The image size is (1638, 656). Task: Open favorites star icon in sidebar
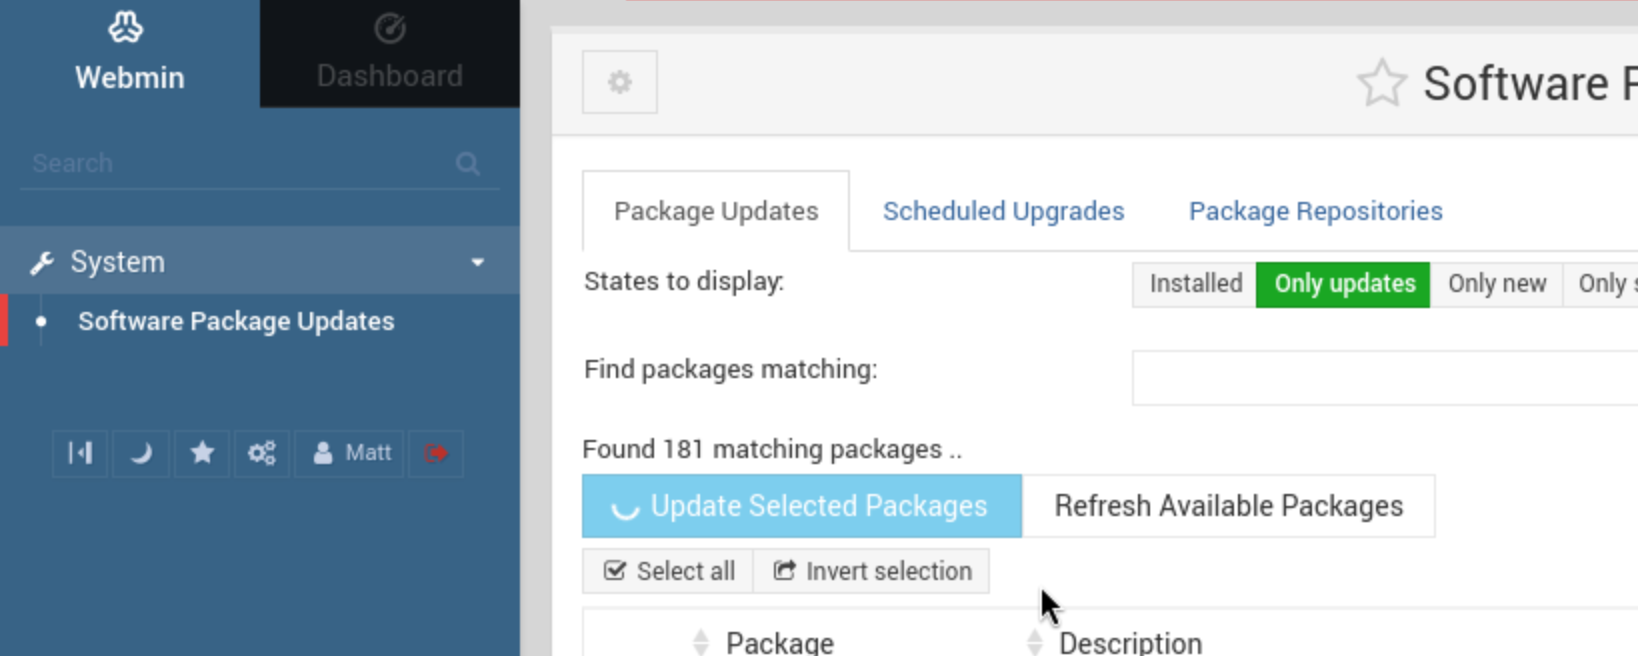(202, 453)
